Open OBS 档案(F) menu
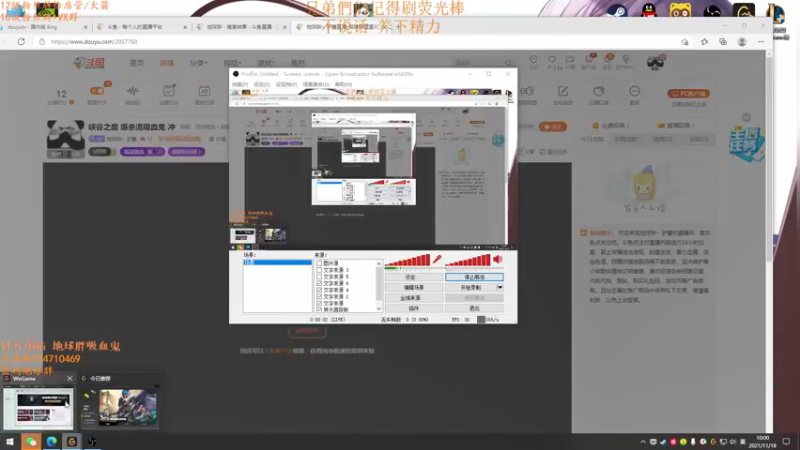The image size is (800, 450). tap(240, 84)
